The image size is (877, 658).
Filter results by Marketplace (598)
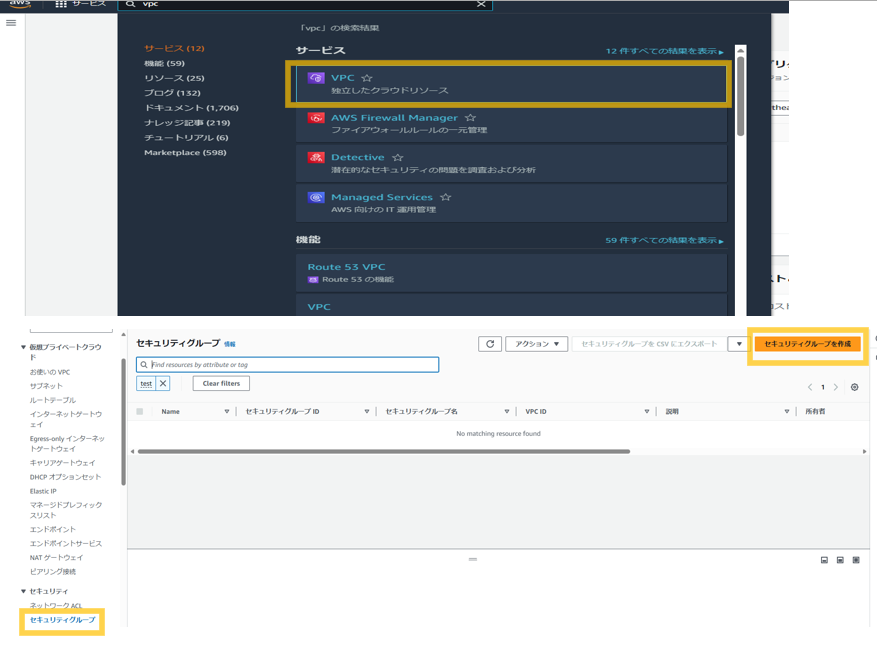(x=185, y=152)
